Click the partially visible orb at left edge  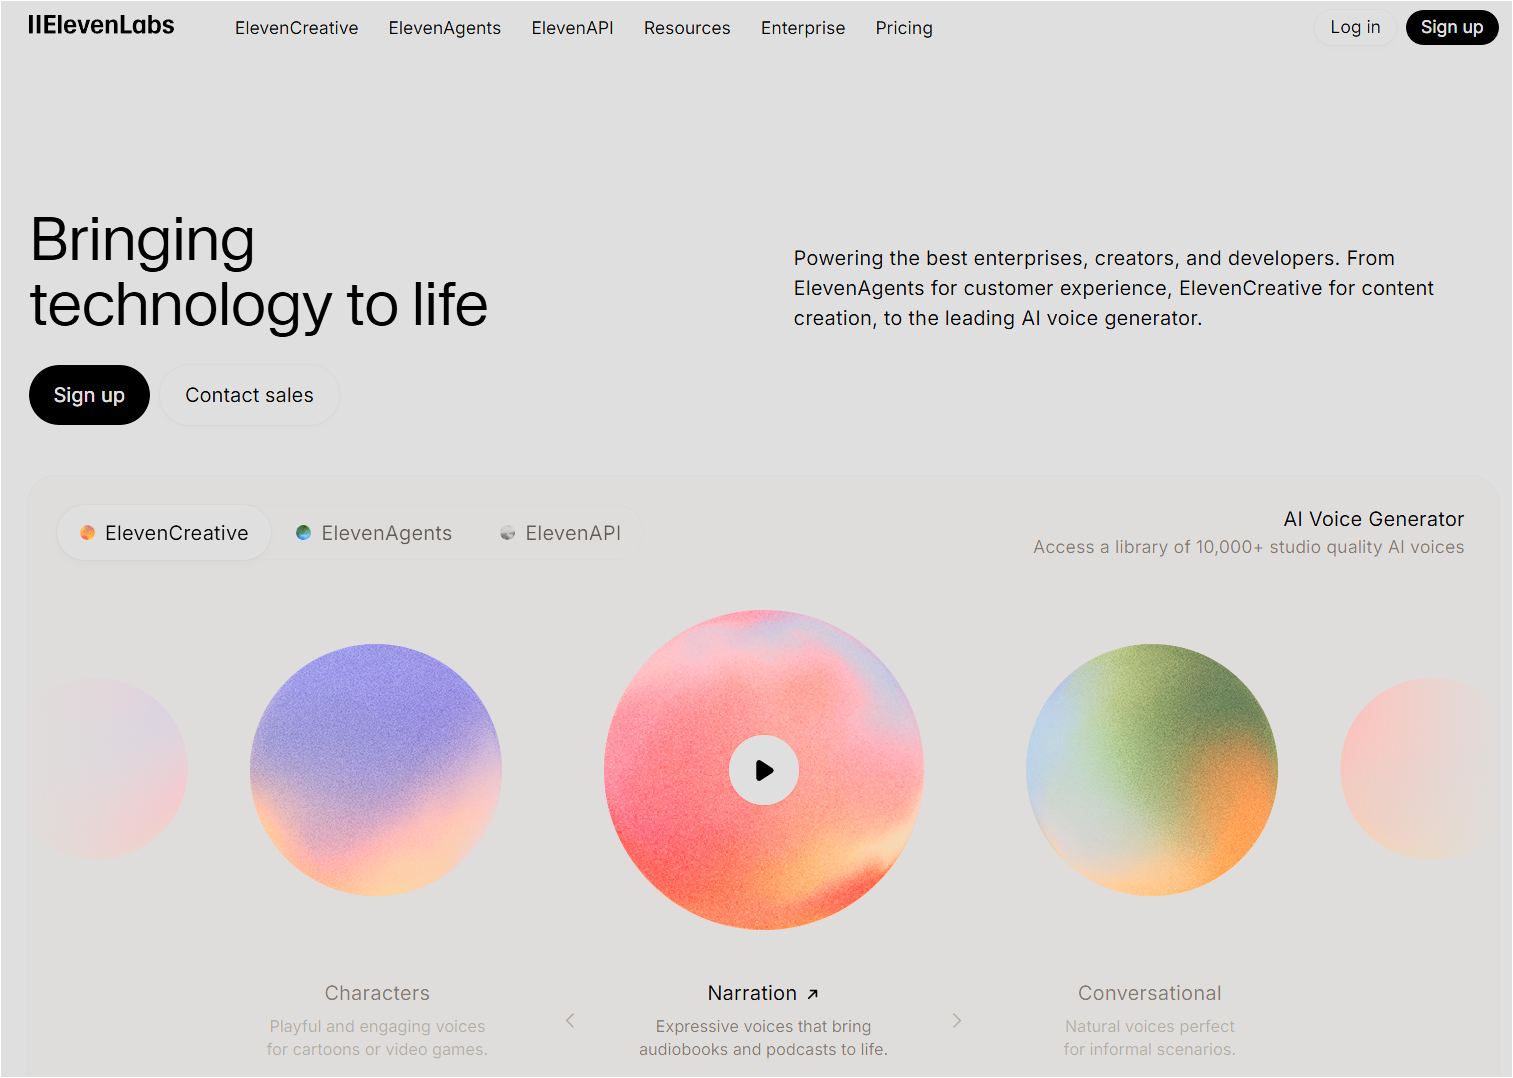coord(110,768)
